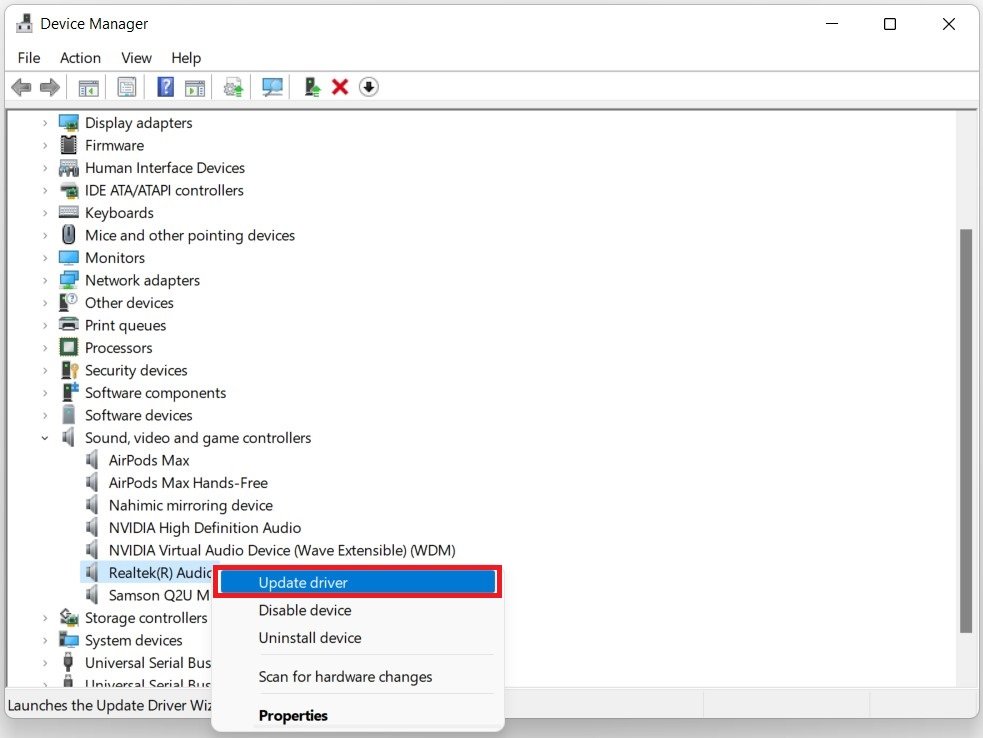The height and width of the screenshot is (738, 983).
Task: Click the Show/Hide Console Tree icon
Action: tap(89, 88)
